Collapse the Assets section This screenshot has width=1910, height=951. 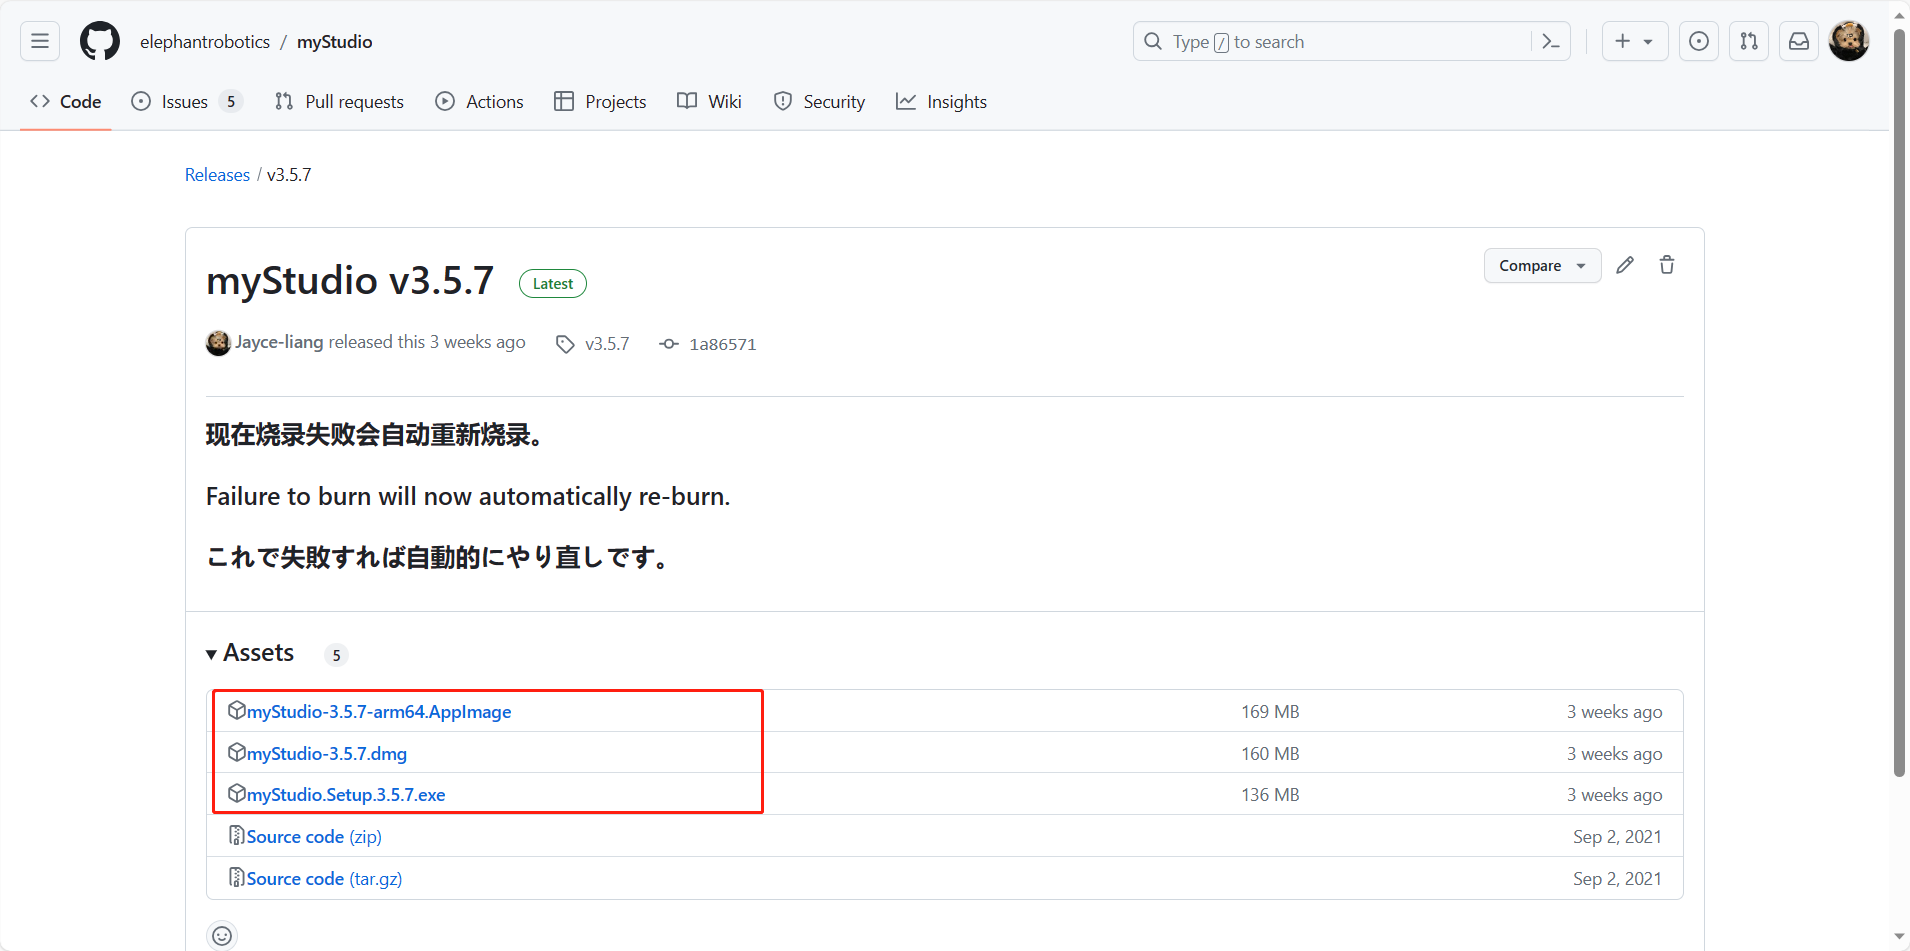tap(250, 653)
